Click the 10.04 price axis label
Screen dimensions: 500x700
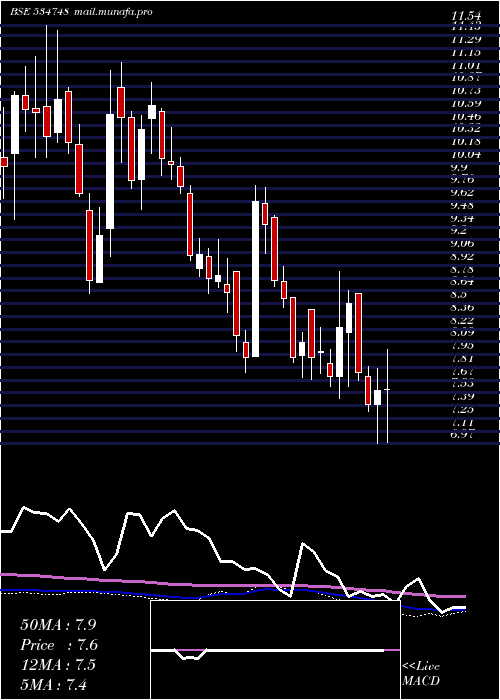tap(466, 155)
